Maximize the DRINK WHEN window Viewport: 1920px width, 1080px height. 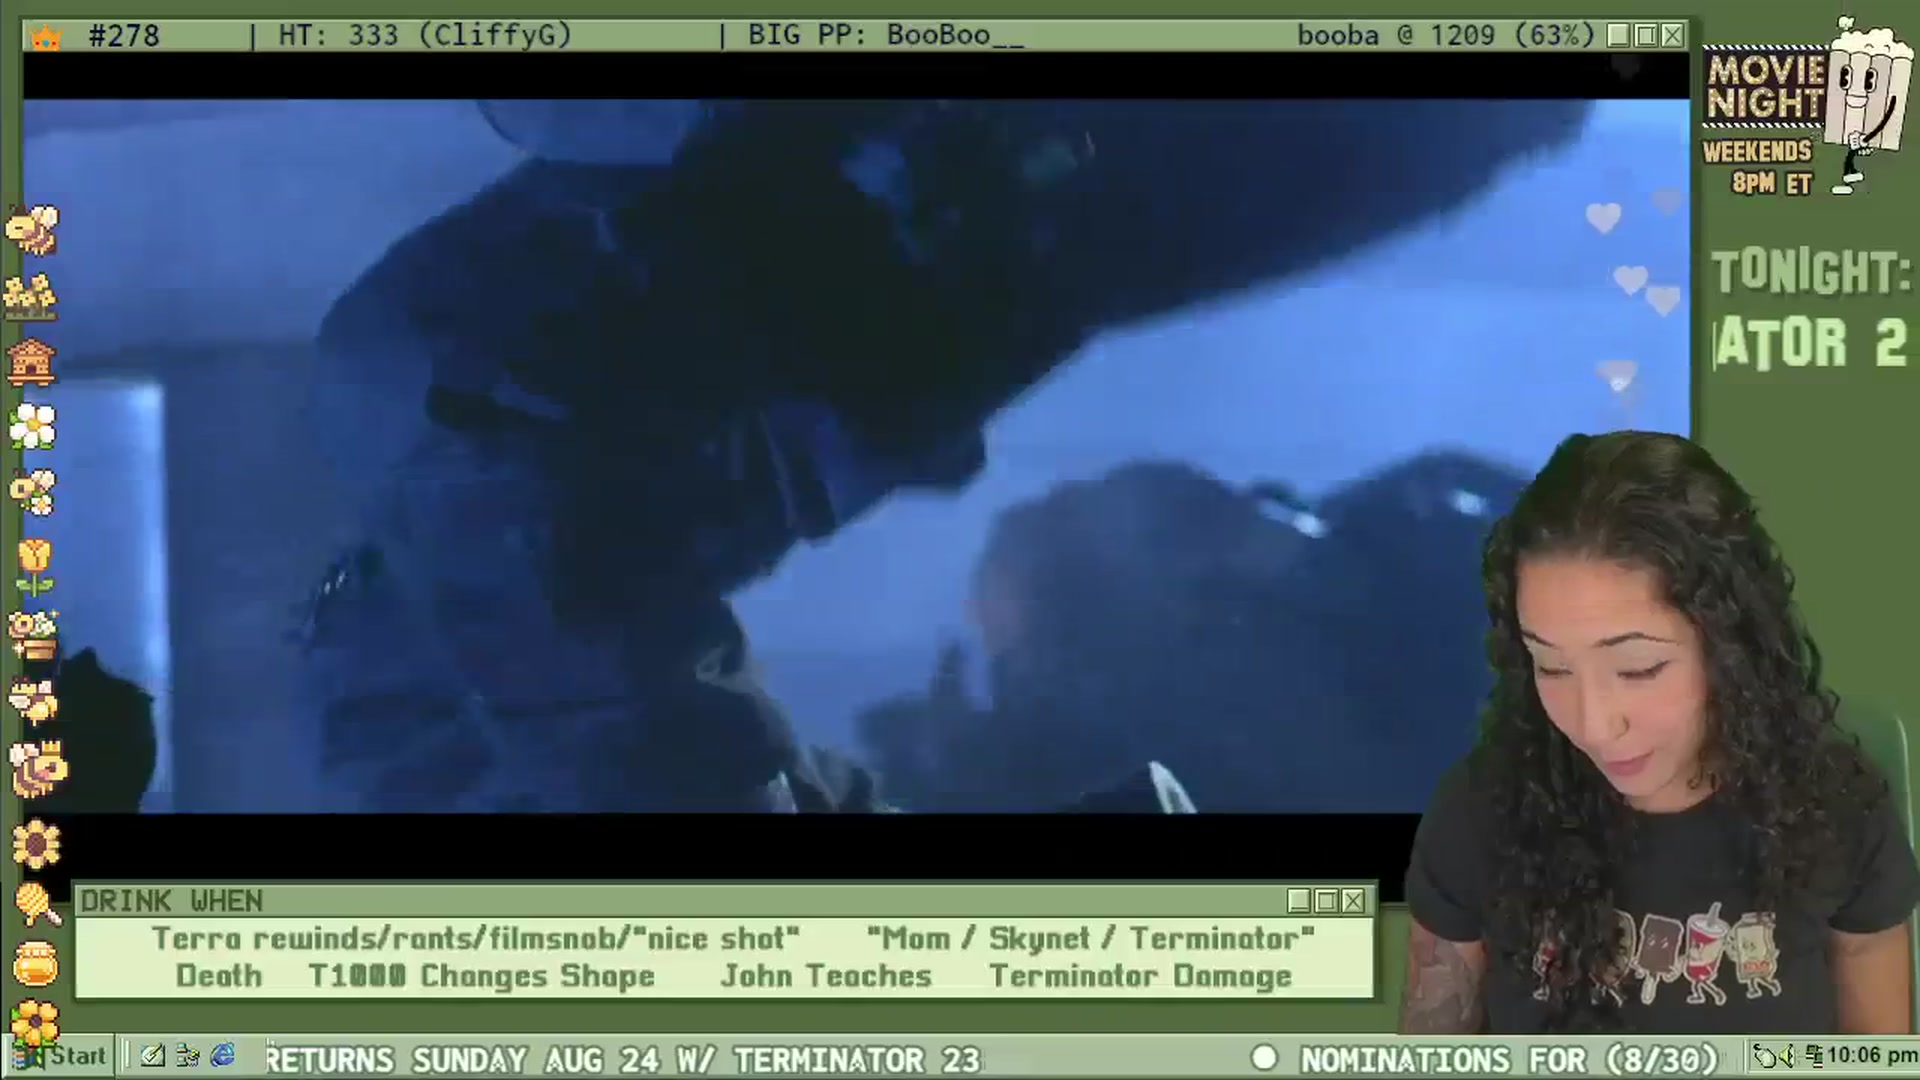pos(1326,901)
